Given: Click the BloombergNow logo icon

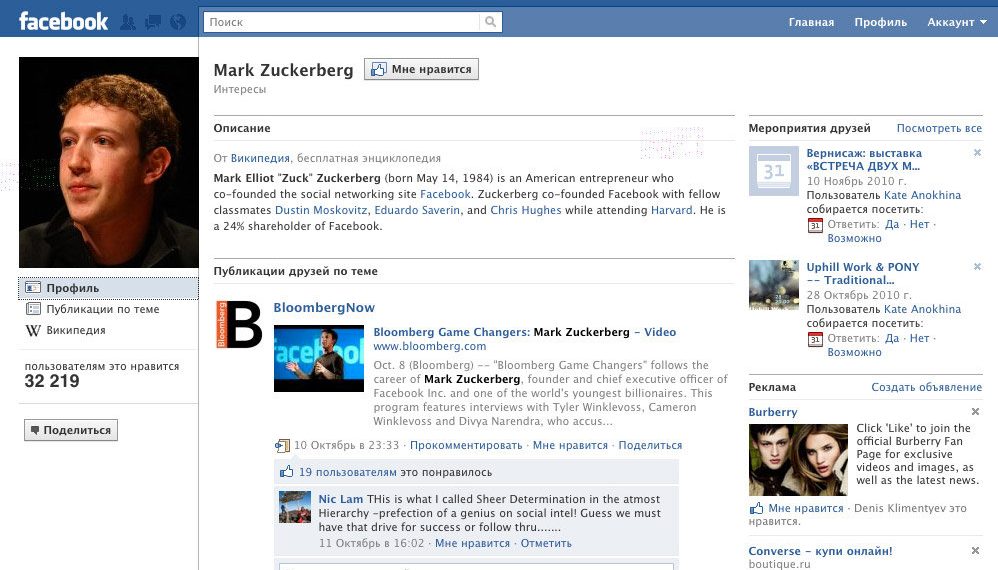Looking at the screenshot, I should point(238,324).
